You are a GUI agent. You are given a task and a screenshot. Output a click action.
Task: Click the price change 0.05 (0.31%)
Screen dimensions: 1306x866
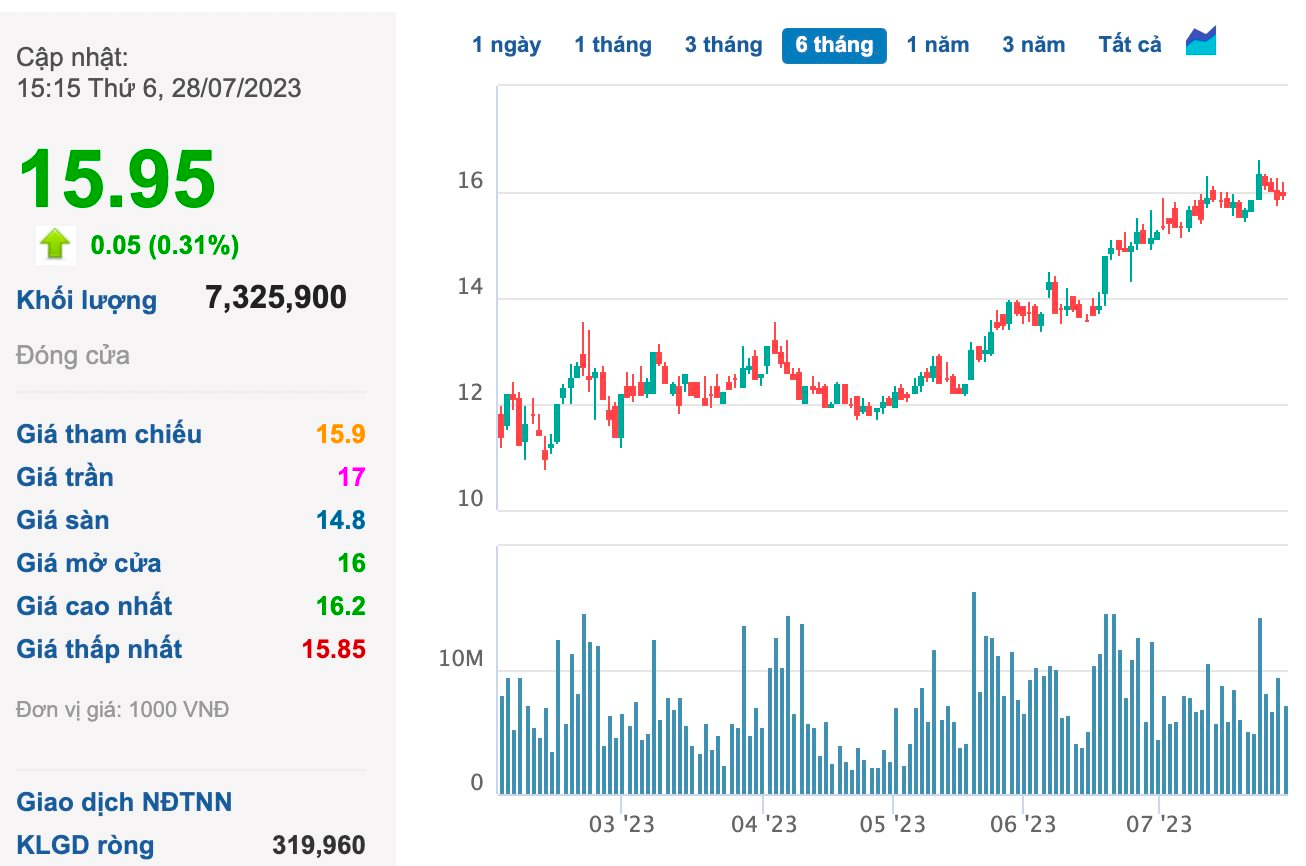[165, 245]
